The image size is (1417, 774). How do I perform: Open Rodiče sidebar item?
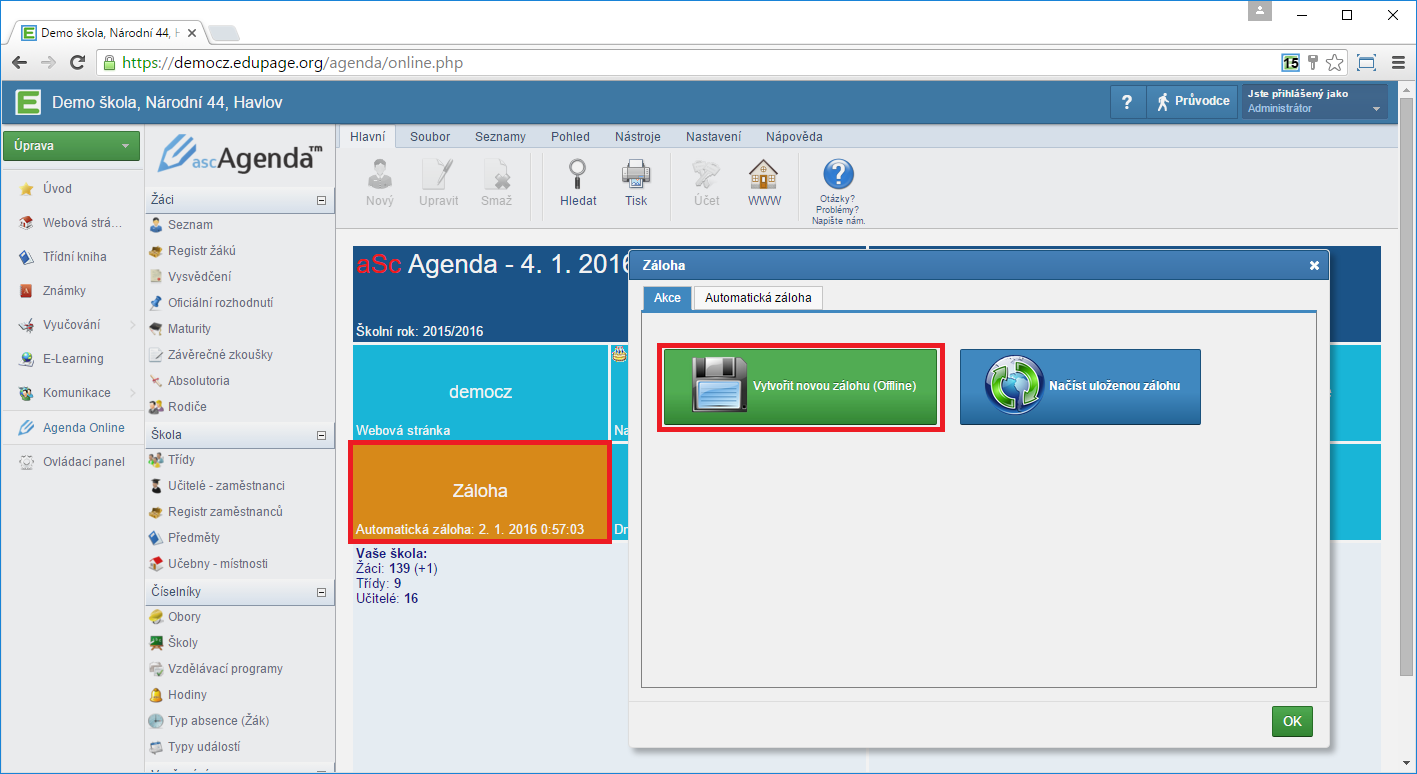tap(187, 407)
